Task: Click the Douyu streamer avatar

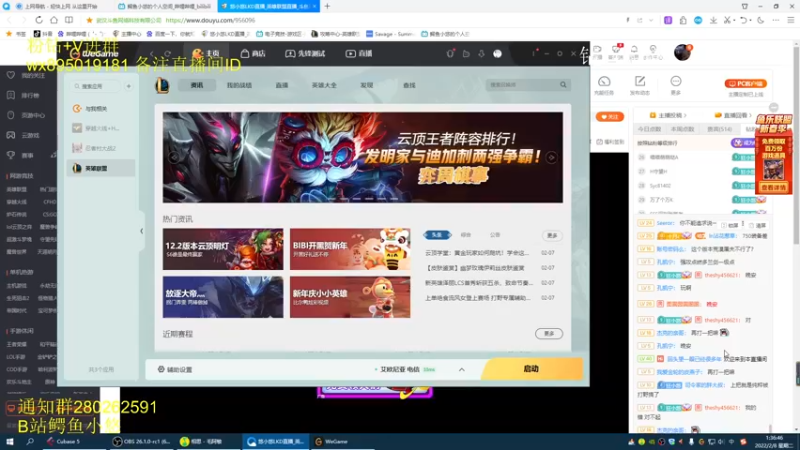Action: (x=682, y=52)
